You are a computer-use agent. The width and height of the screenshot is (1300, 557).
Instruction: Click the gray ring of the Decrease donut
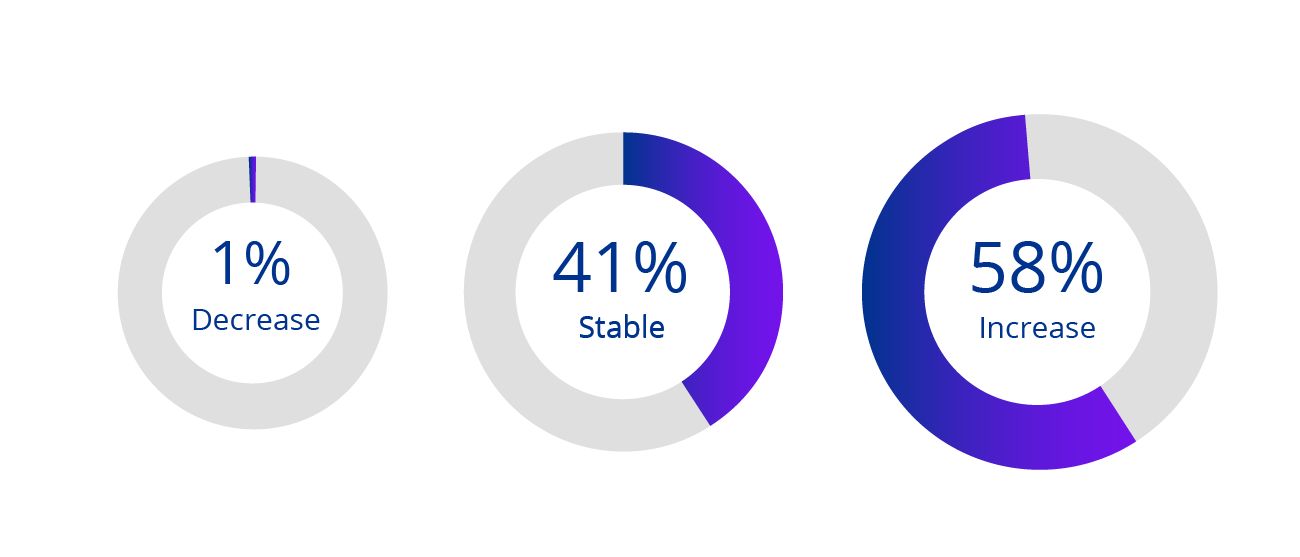tap(140, 293)
